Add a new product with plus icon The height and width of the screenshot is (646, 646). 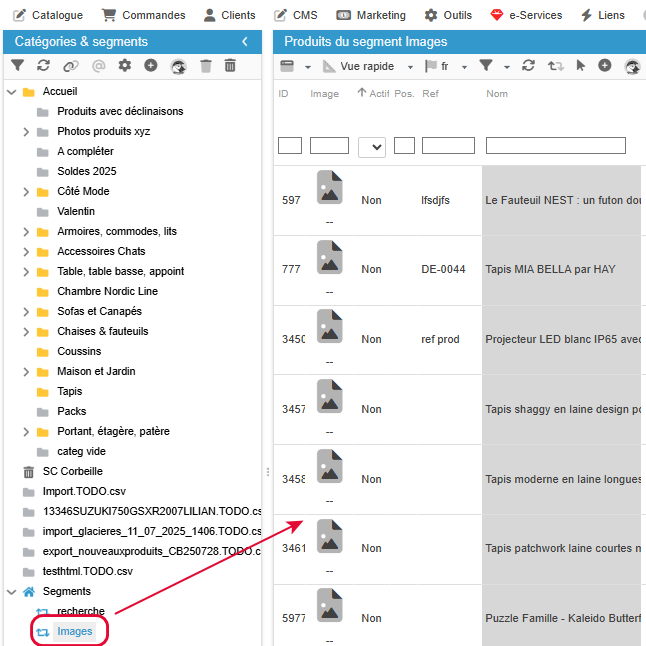click(605, 65)
